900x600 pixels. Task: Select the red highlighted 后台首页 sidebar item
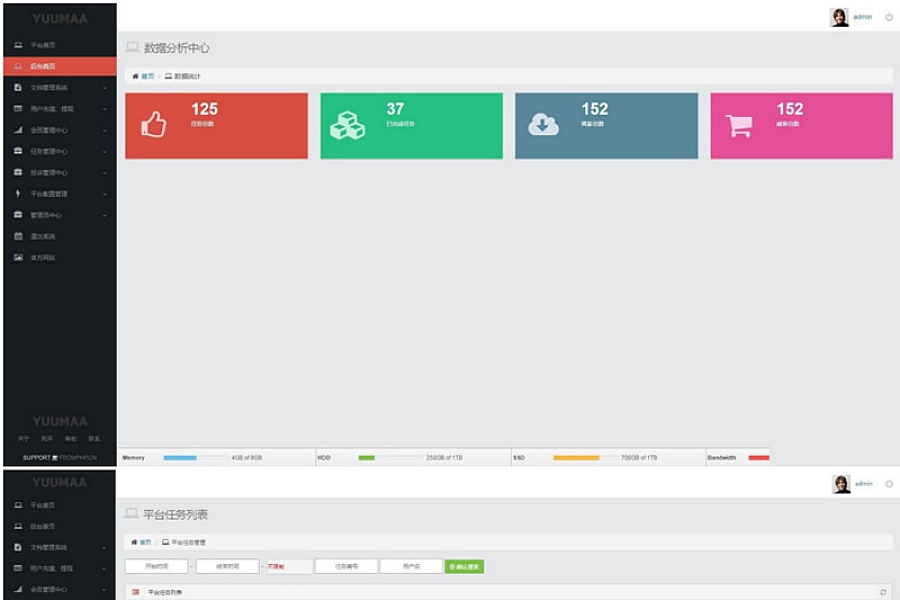pyautogui.click(x=60, y=66)
